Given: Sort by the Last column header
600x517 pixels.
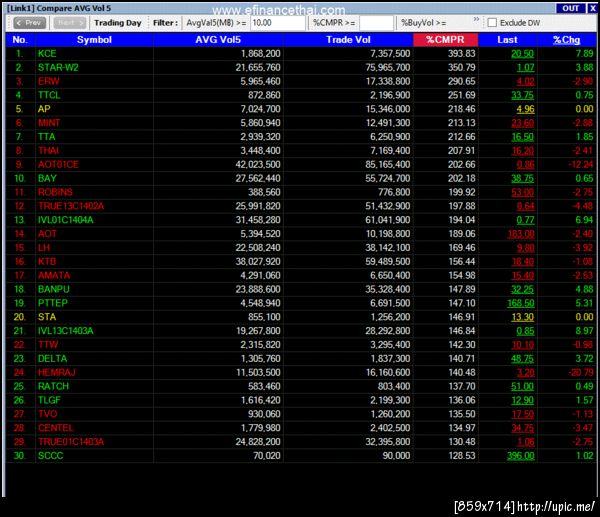Looking at the screenshot, I should [507, 40].
